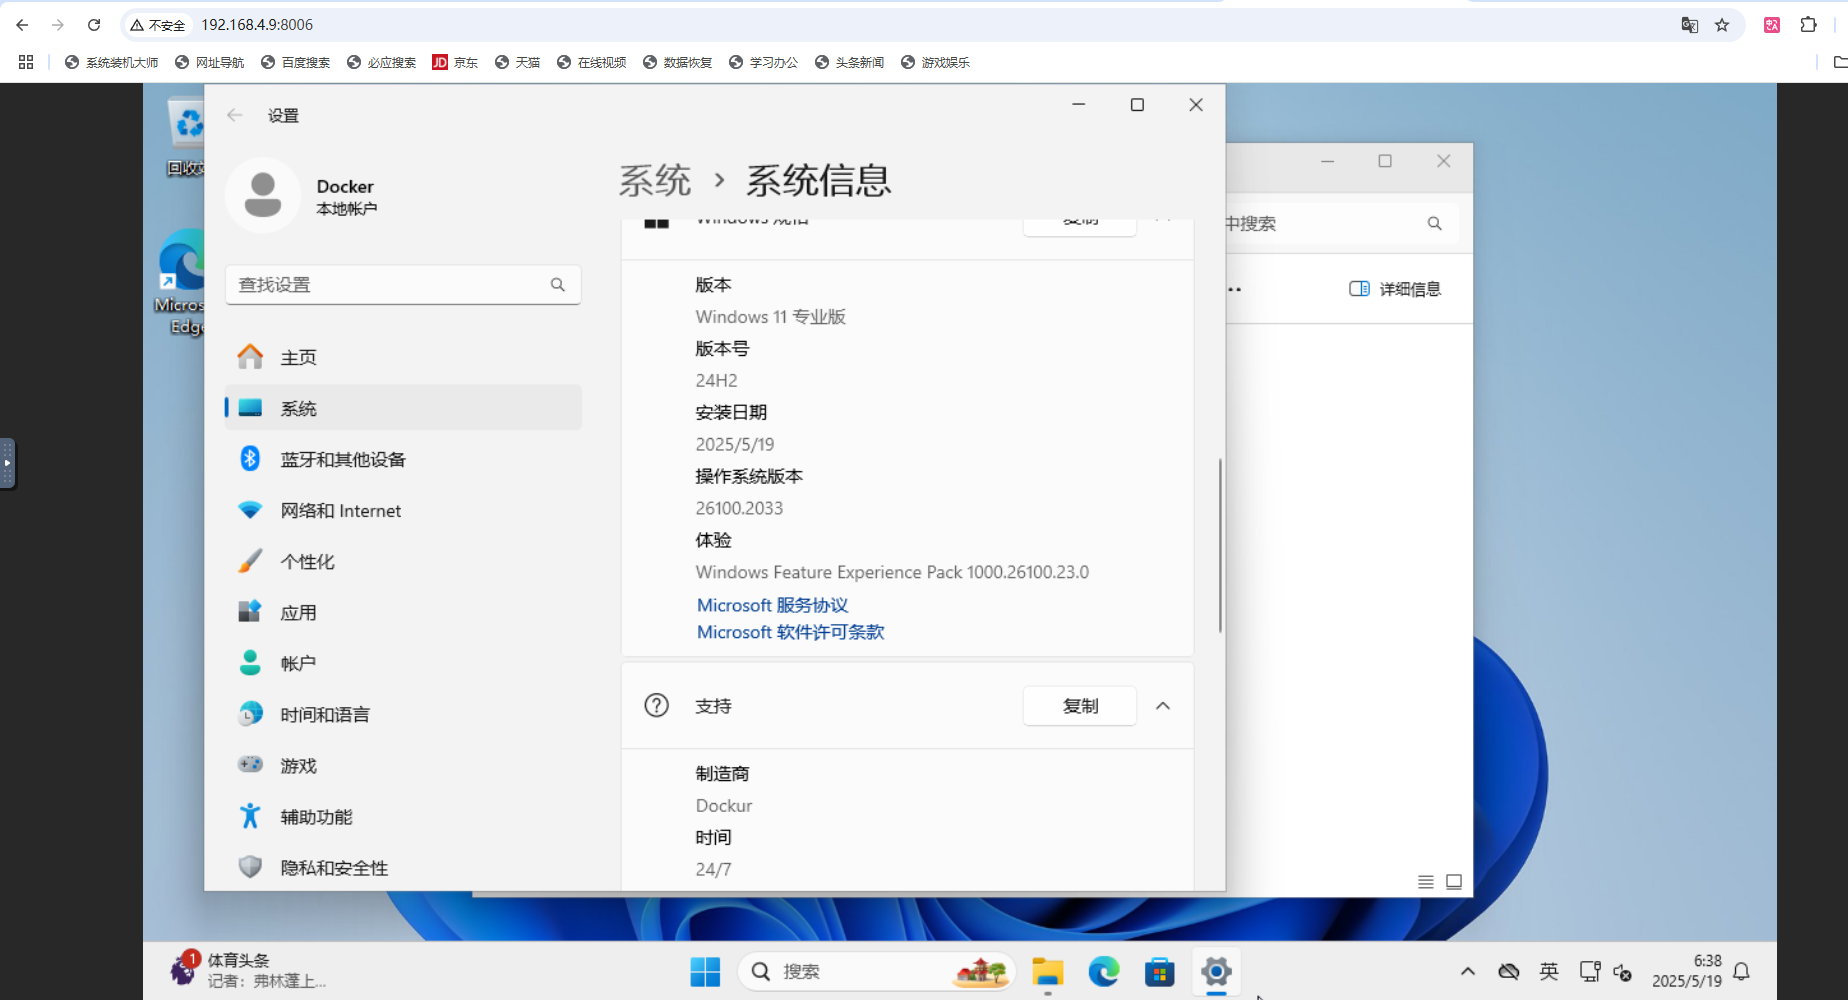This screenshot has height=1000, width=1848.
Task: Launch Microsoft Edge from the taskbar
Action: click(1104, 971)
